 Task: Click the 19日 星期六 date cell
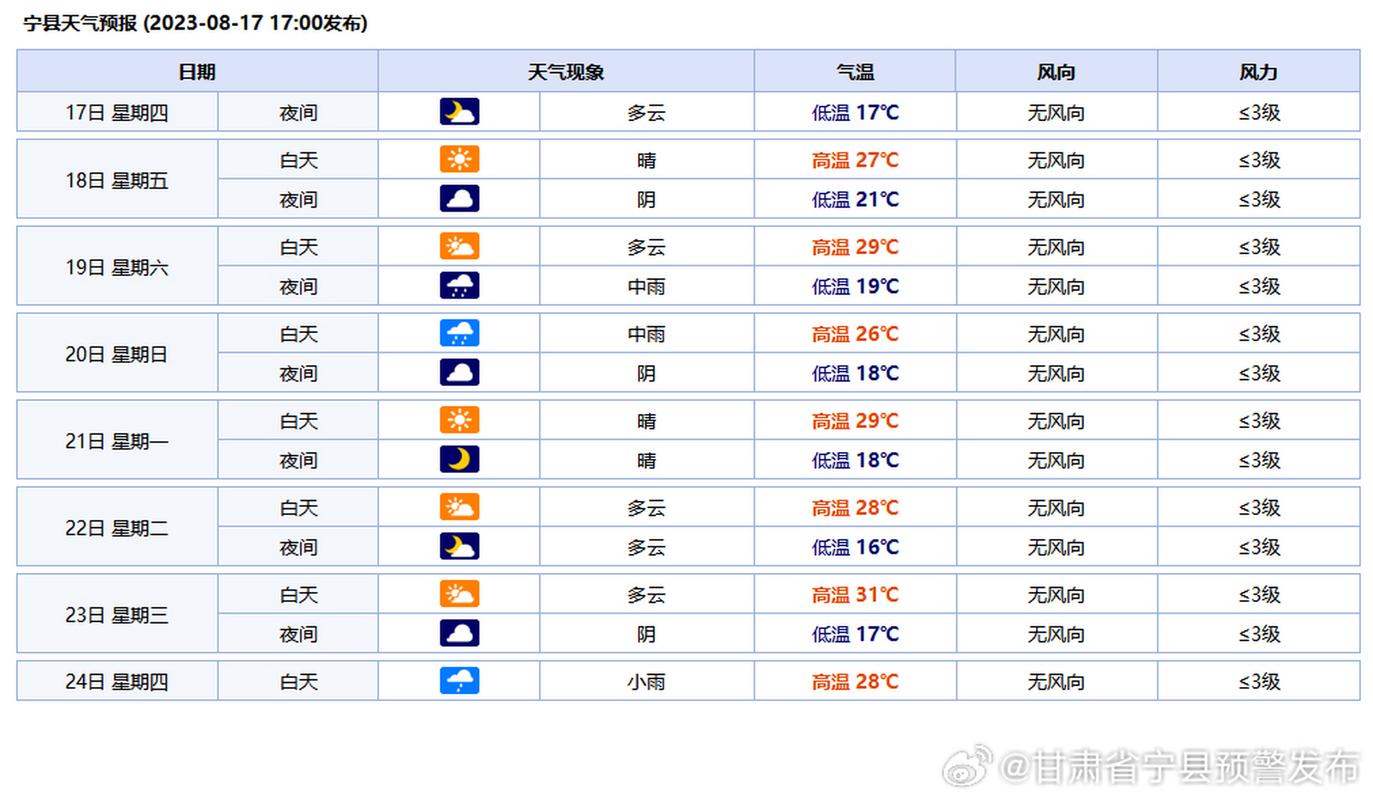pyautogui.click(x=117, y=266)
